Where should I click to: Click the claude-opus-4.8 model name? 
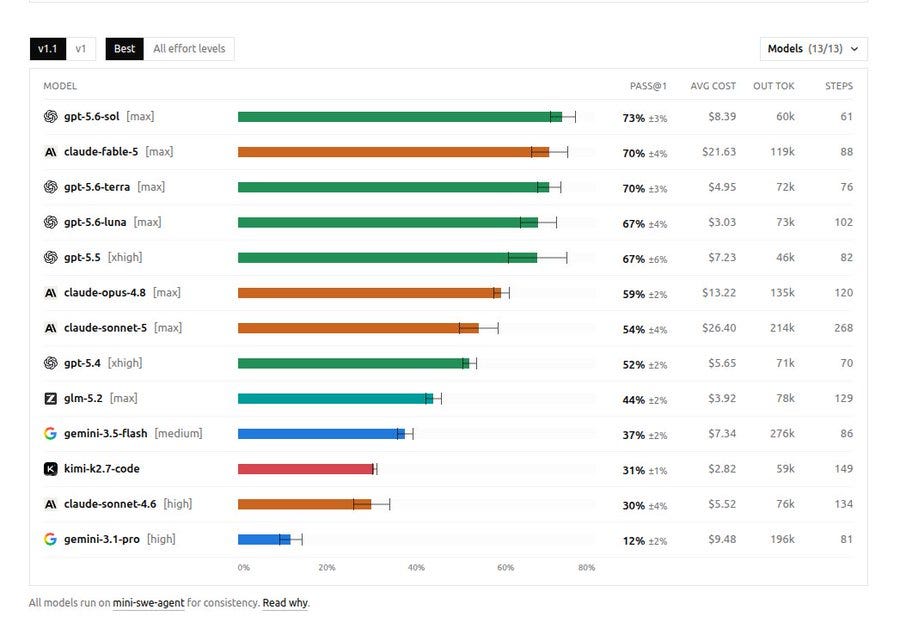105,293
